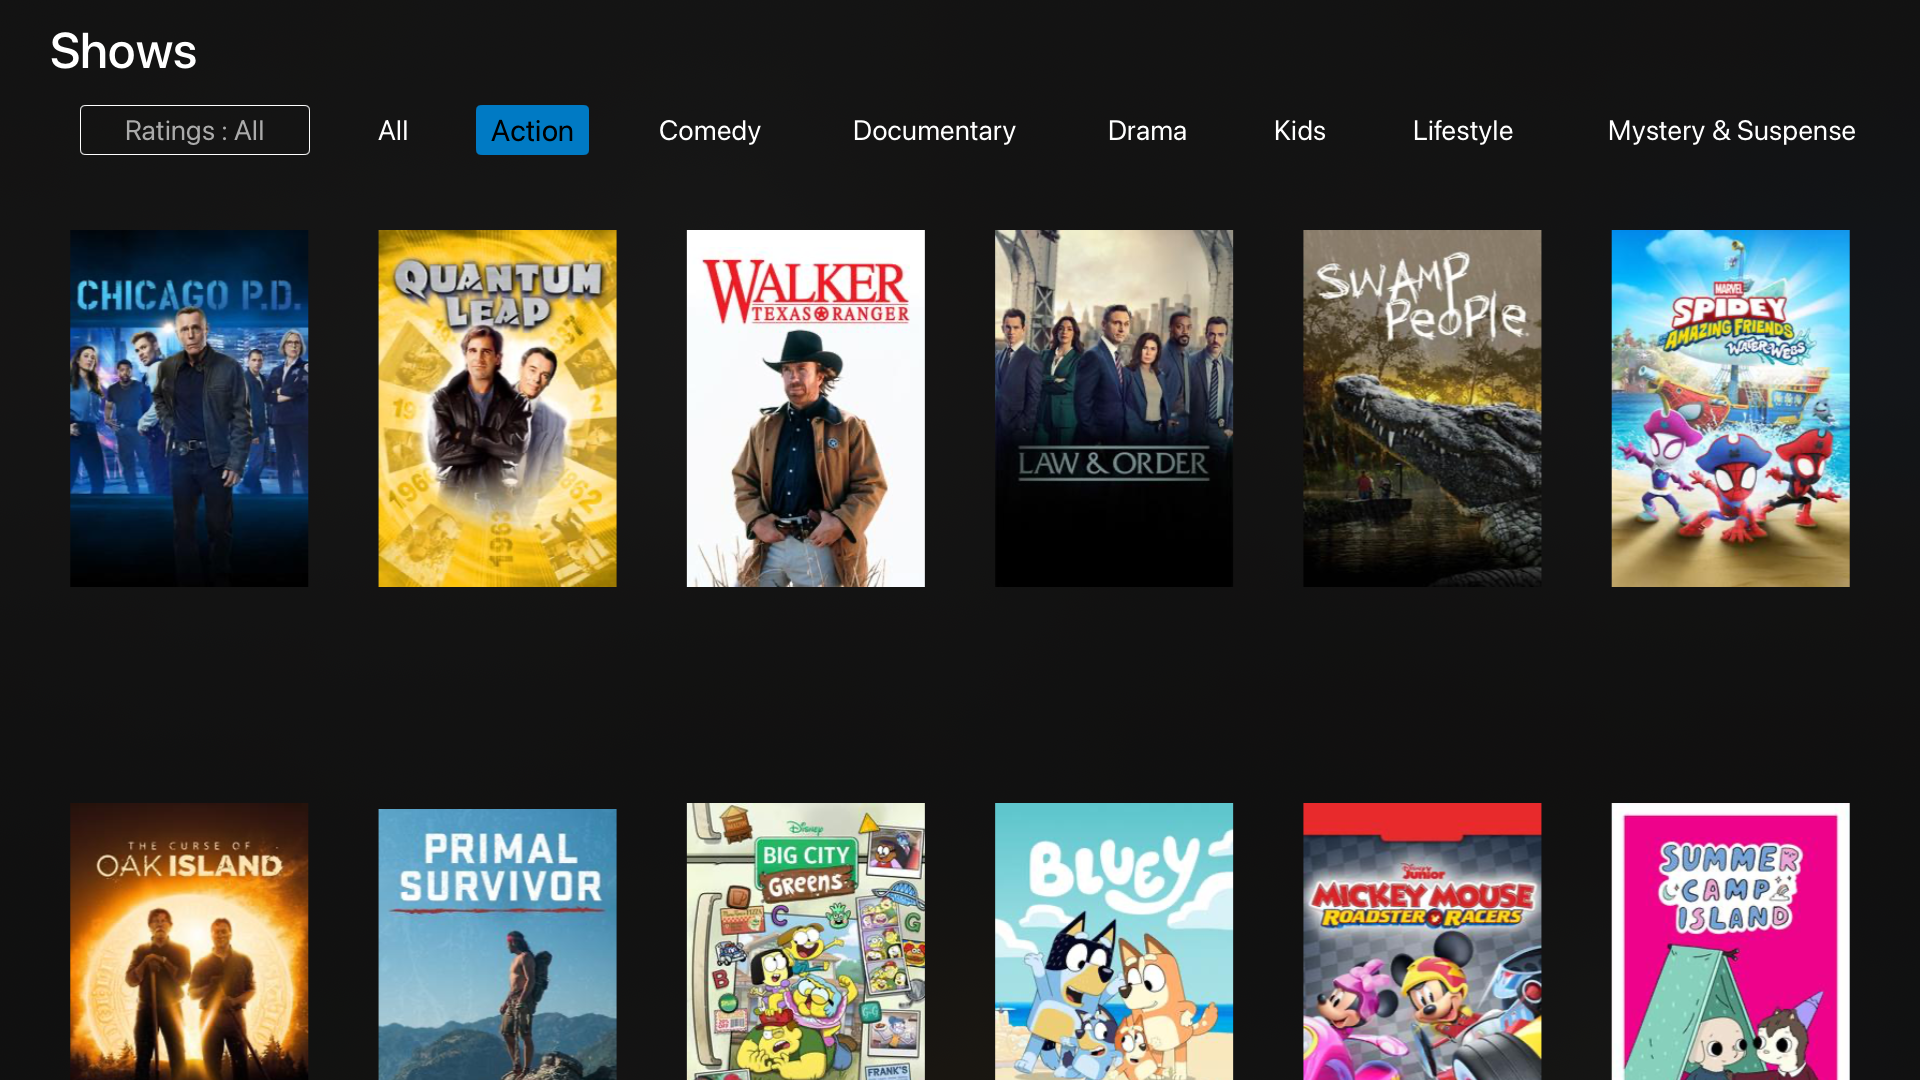This screenshot has height=1080, width=1920.
Task: Open the Law & Order show poster
Action: 1114,408
